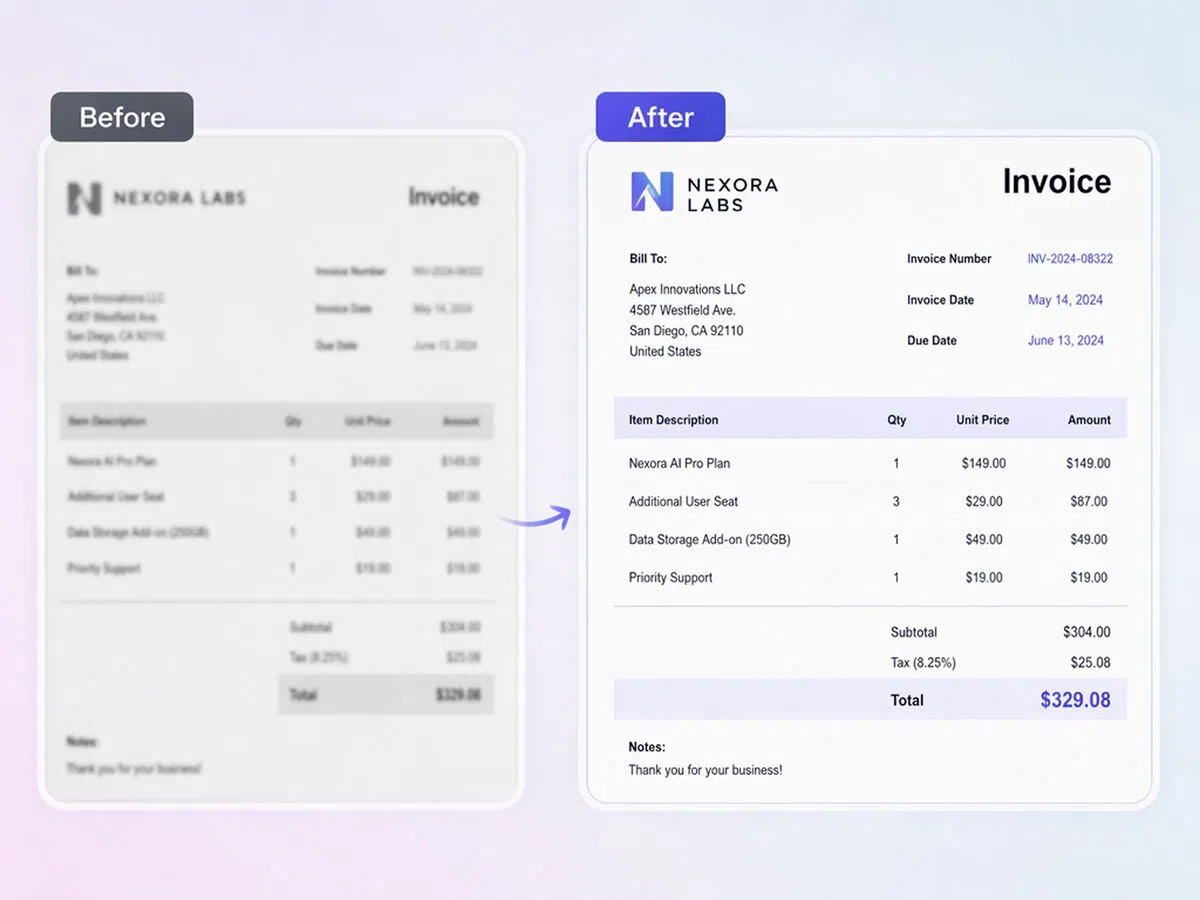Click the blurred Invoice title in Before invoice

tap(444, 197)
